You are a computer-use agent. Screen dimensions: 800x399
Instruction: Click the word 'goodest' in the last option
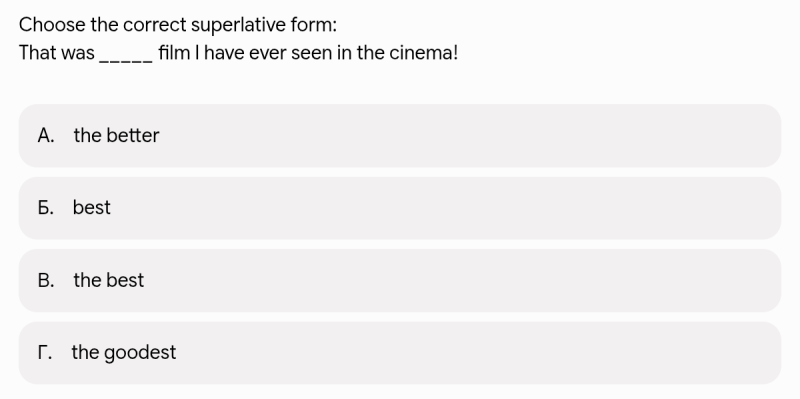pos(140,353)
